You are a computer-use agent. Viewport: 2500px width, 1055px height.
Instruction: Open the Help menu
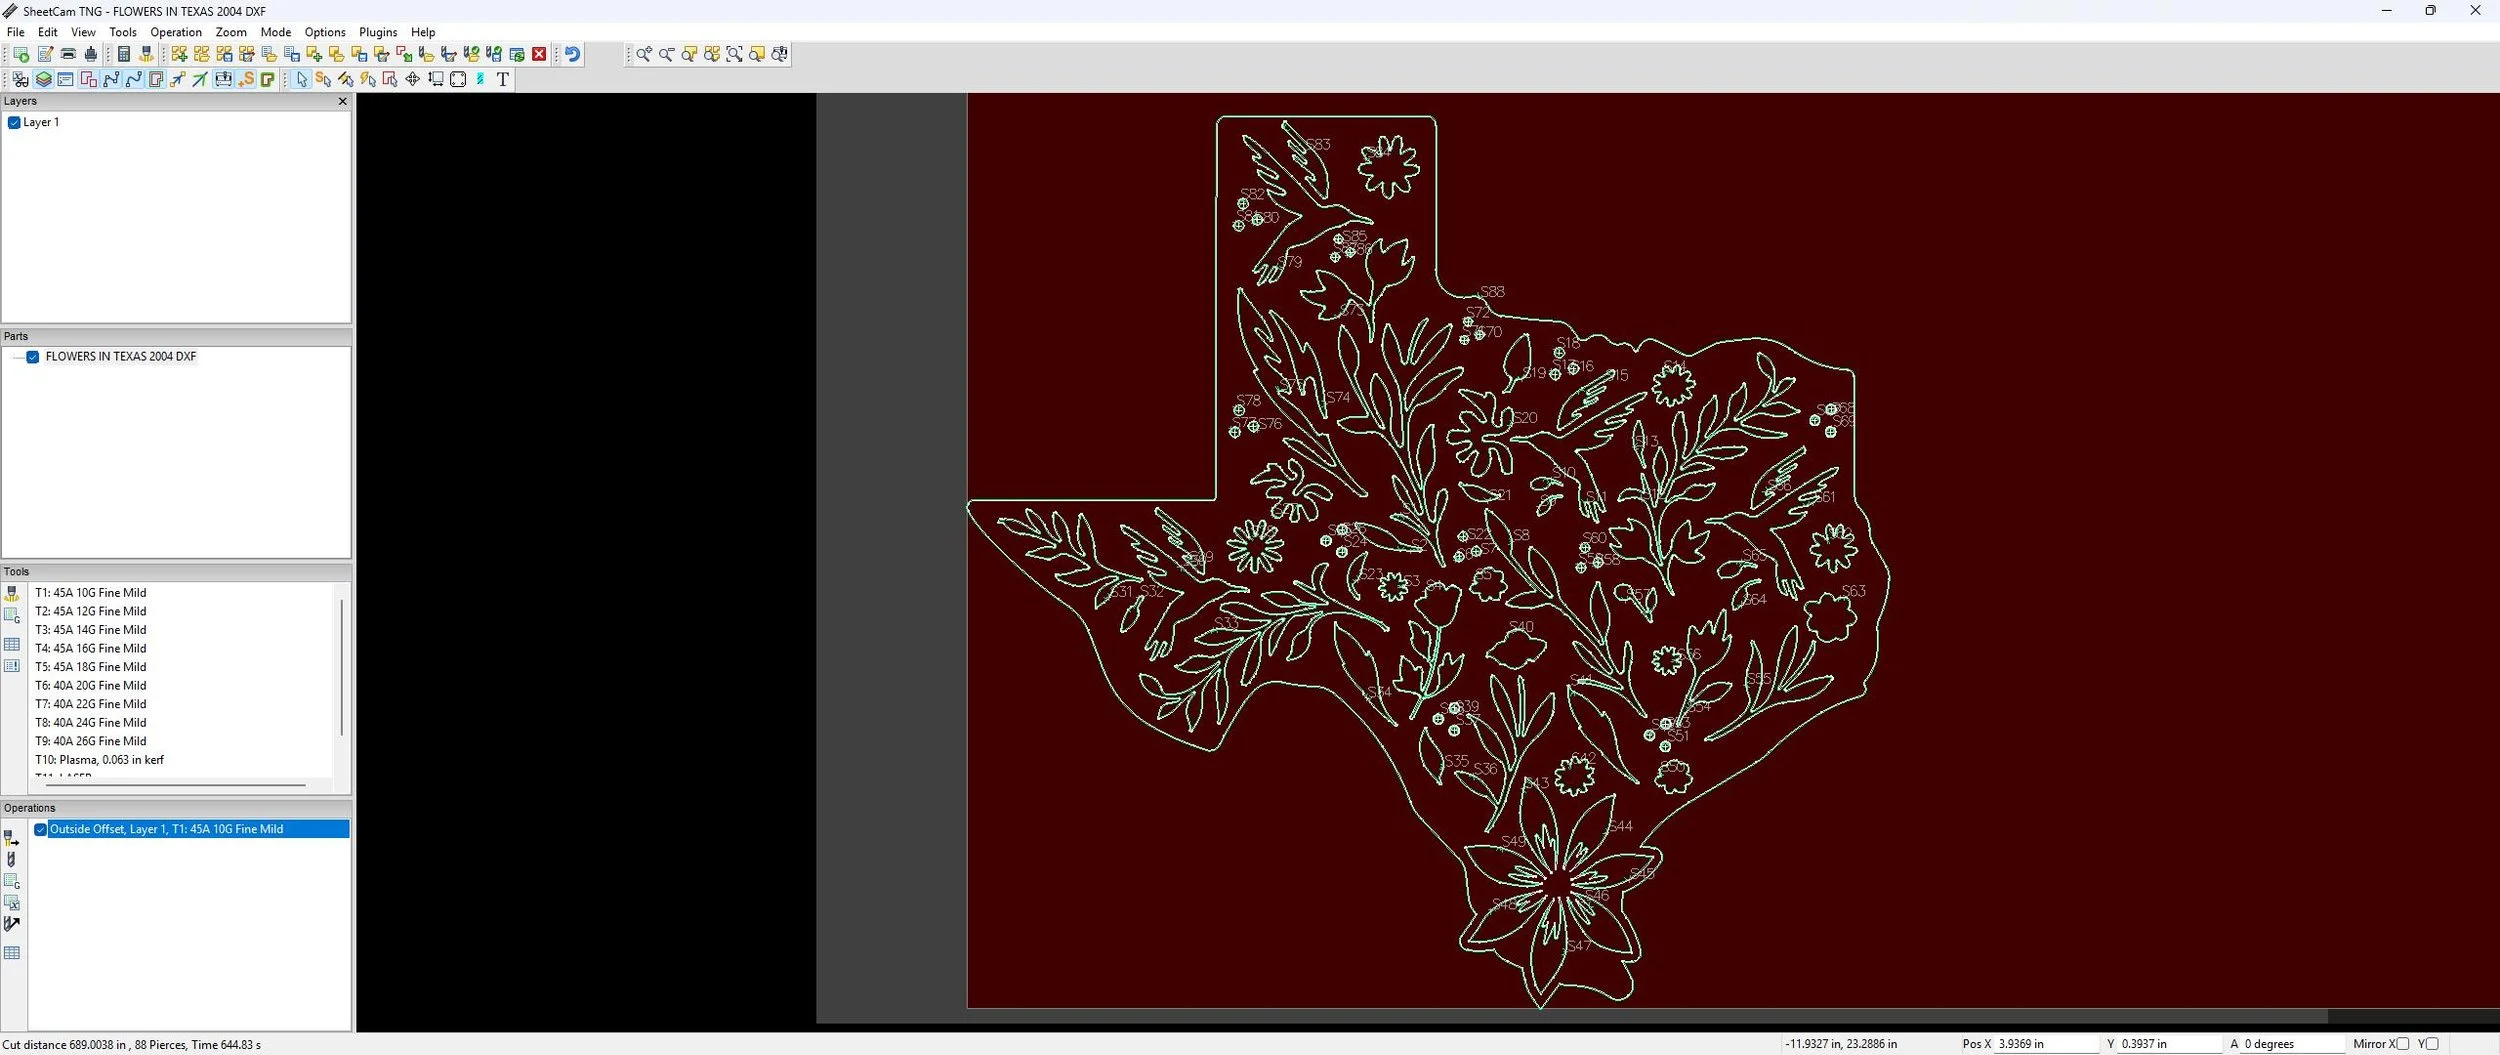point(423,32)
